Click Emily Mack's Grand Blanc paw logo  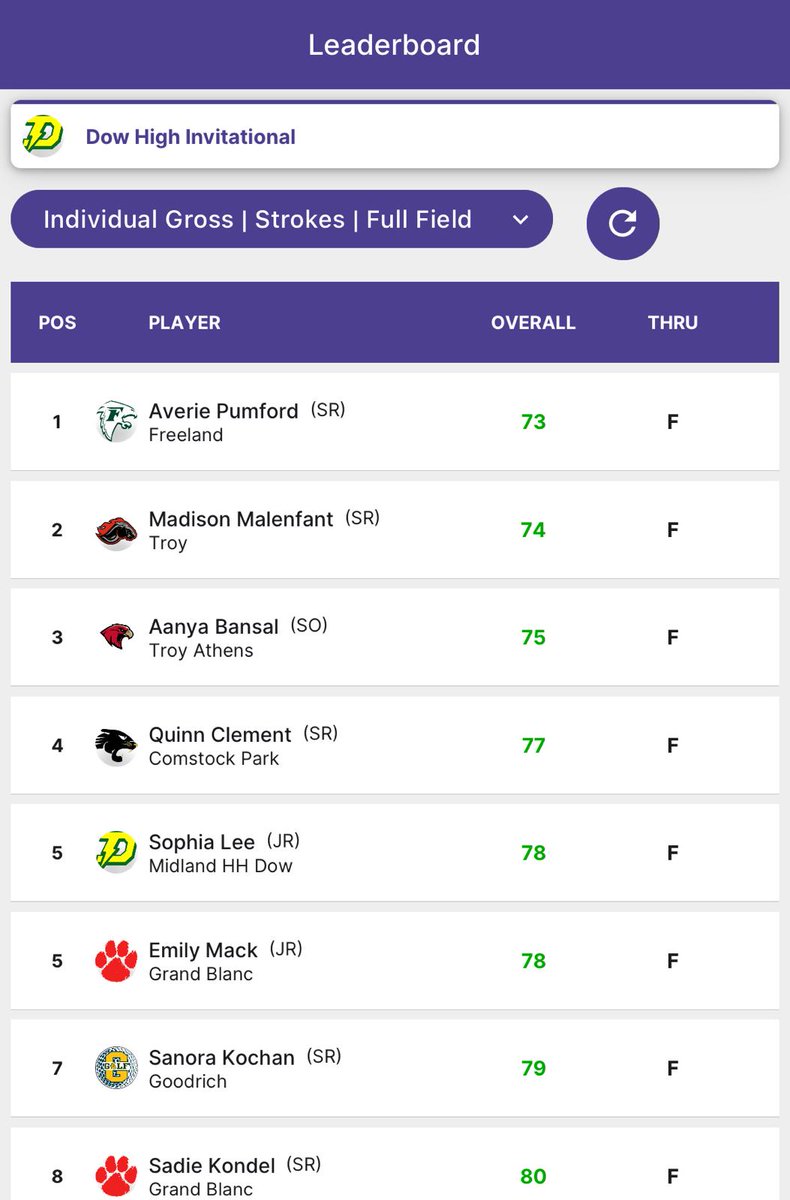[116, 960]
